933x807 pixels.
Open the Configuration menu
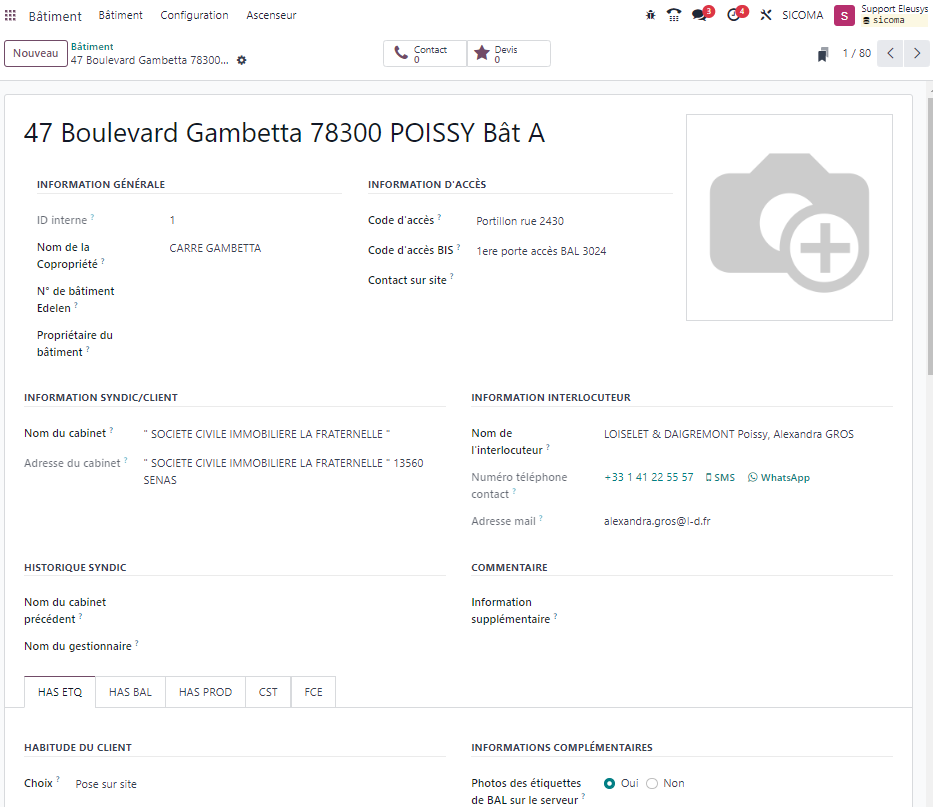coord(194,15)
